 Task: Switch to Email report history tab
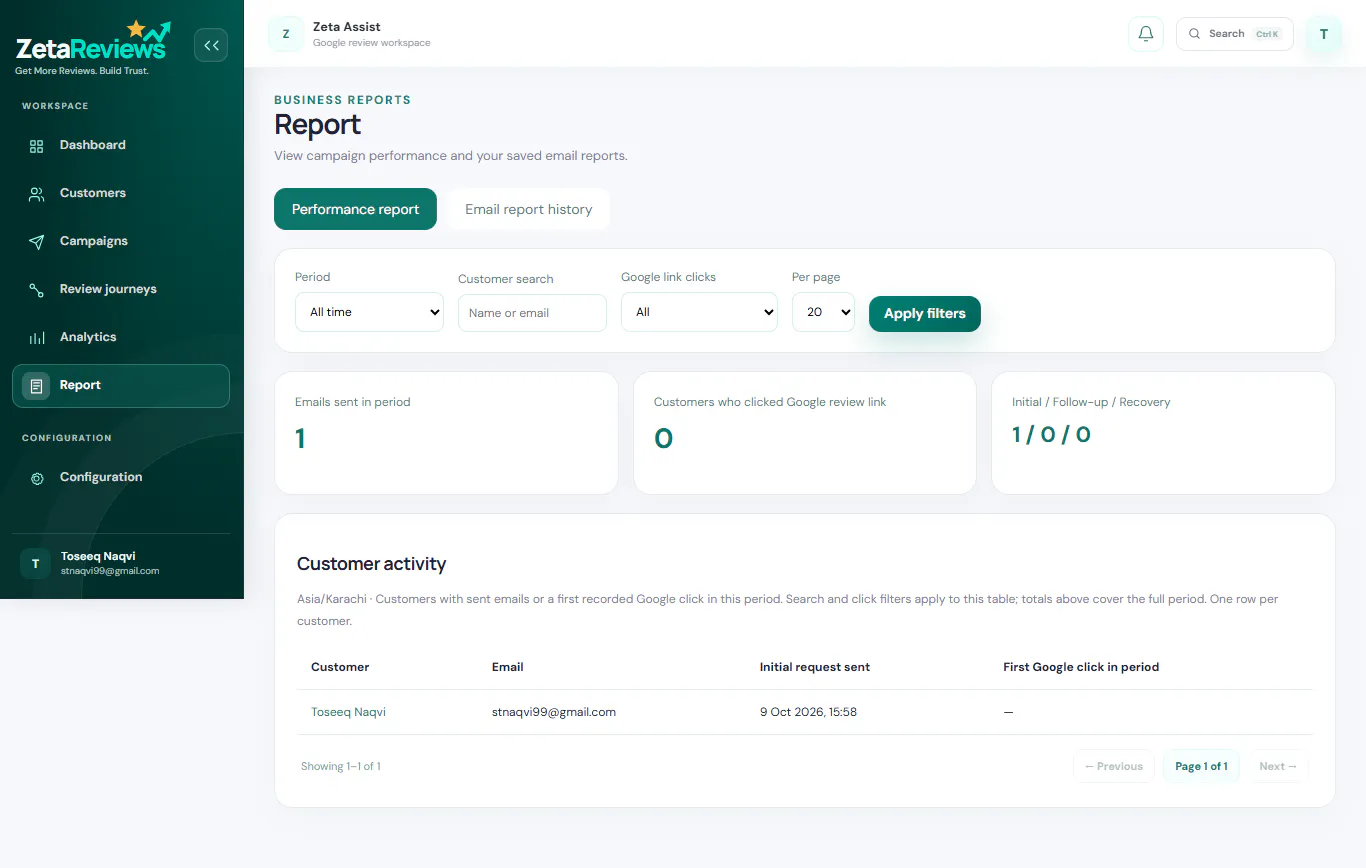528,209
